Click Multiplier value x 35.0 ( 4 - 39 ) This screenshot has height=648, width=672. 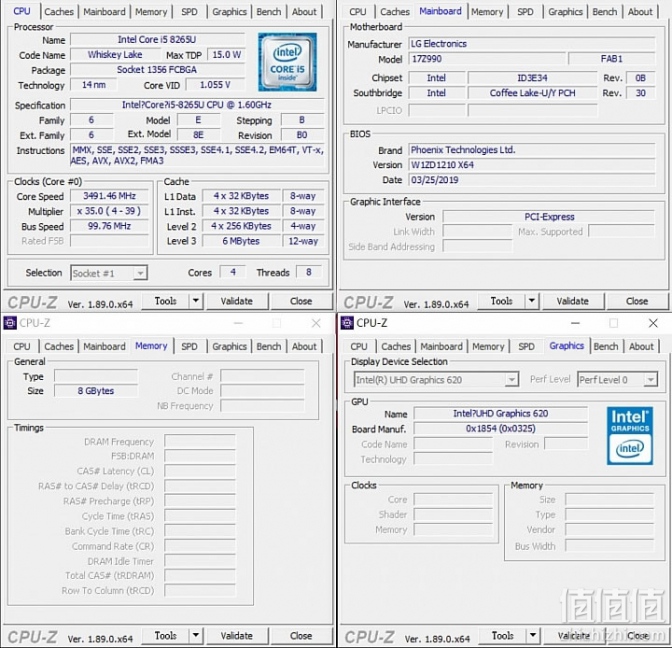point(109,211)
